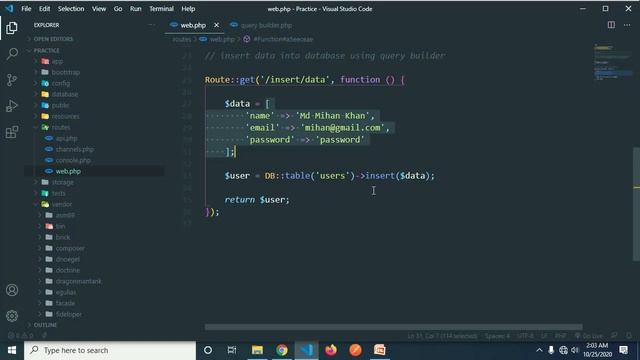Viewport: 640px width, 360px height.
Task: Click Cortana circle icon on taskbar
Action: point(208,350)
